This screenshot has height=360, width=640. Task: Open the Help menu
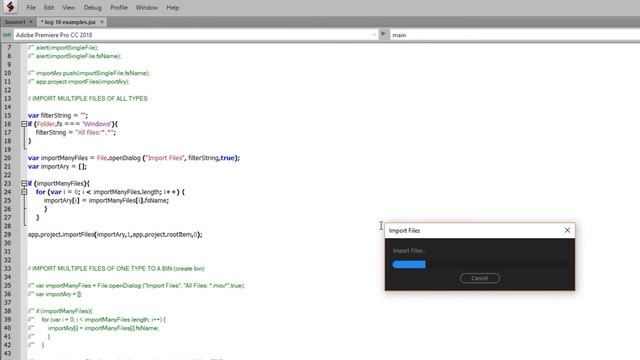[173, 7]
